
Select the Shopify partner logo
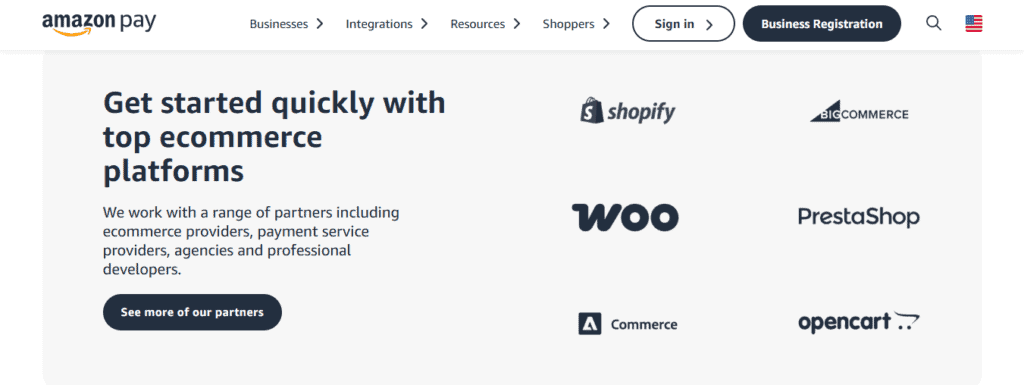point(628,112)
